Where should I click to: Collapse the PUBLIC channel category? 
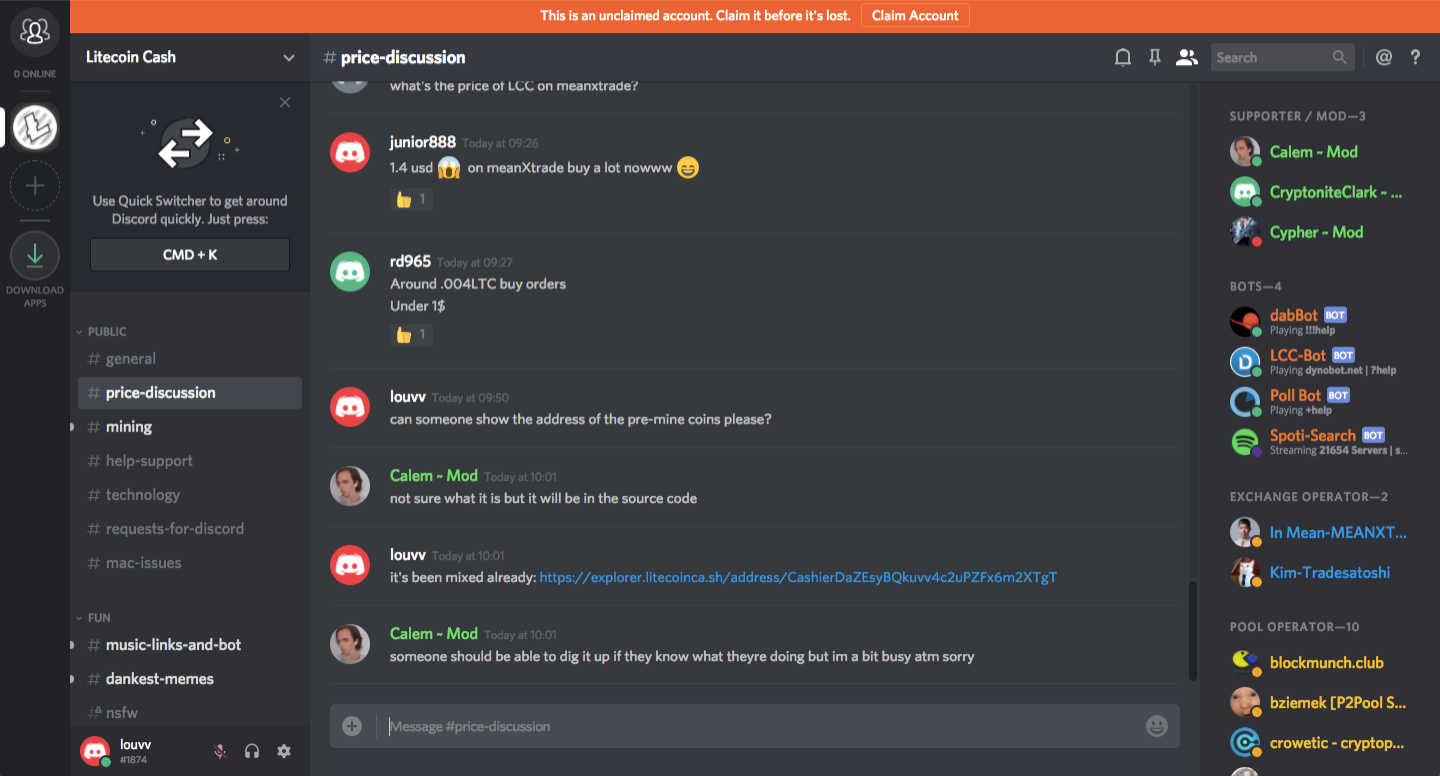point(102,332)
